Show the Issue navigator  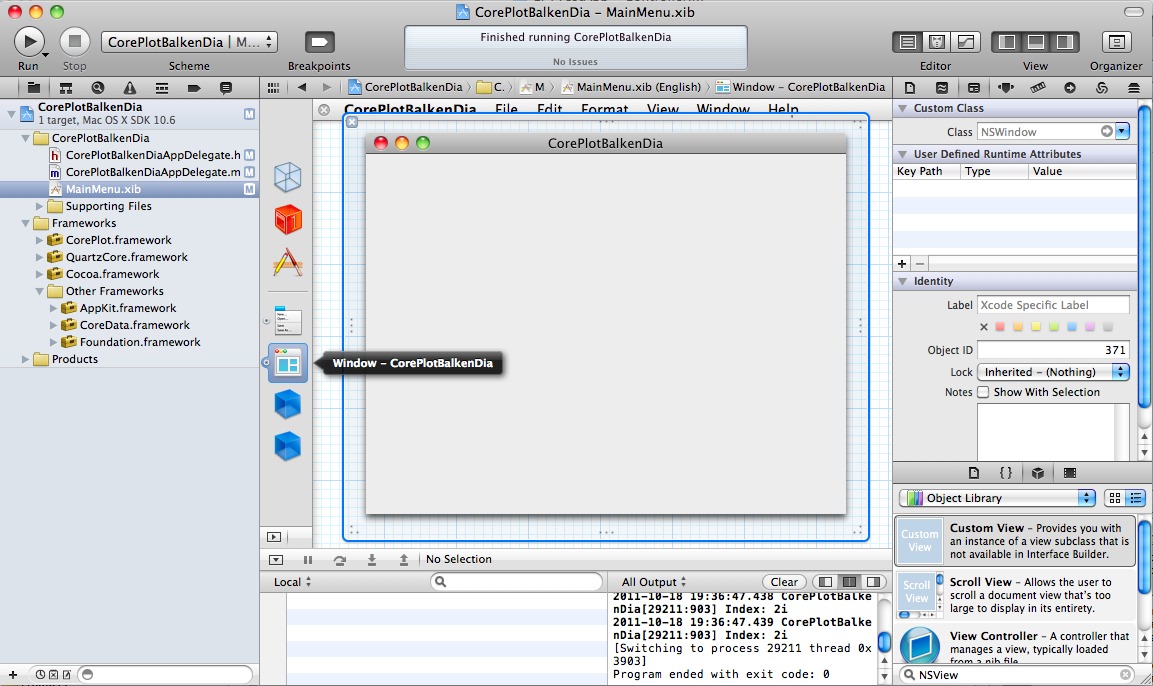[130, 88]
